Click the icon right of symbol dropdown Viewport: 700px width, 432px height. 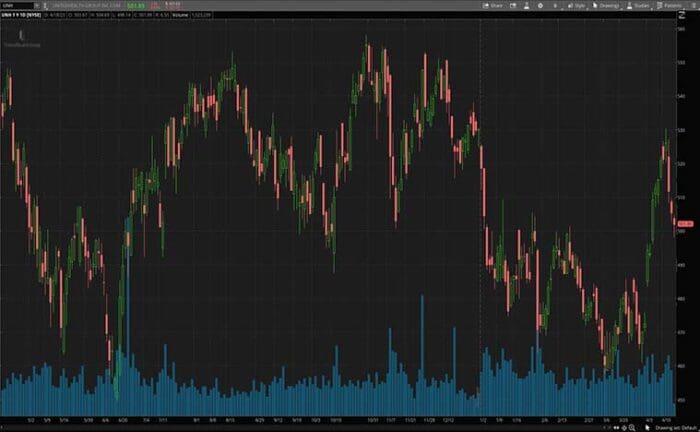click(45, 5)
